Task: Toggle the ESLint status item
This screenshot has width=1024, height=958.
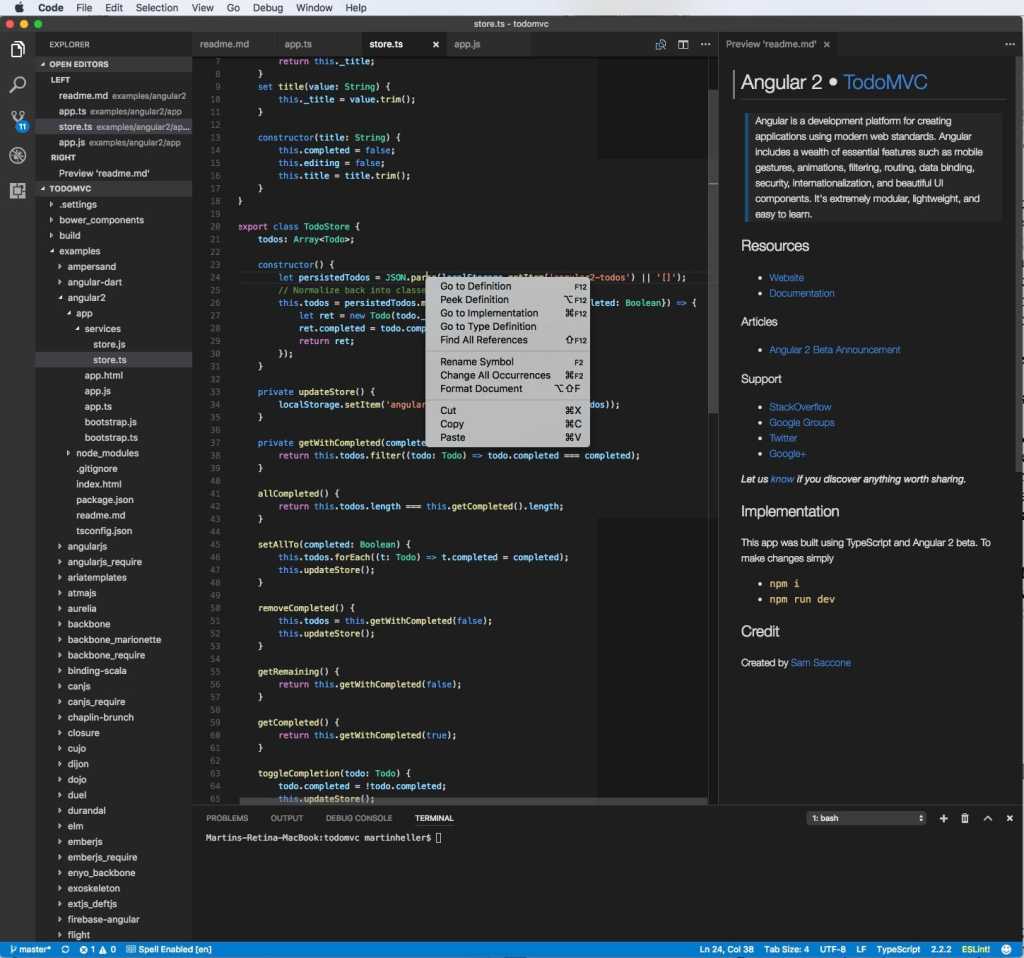Action: (x=975, y=949)
